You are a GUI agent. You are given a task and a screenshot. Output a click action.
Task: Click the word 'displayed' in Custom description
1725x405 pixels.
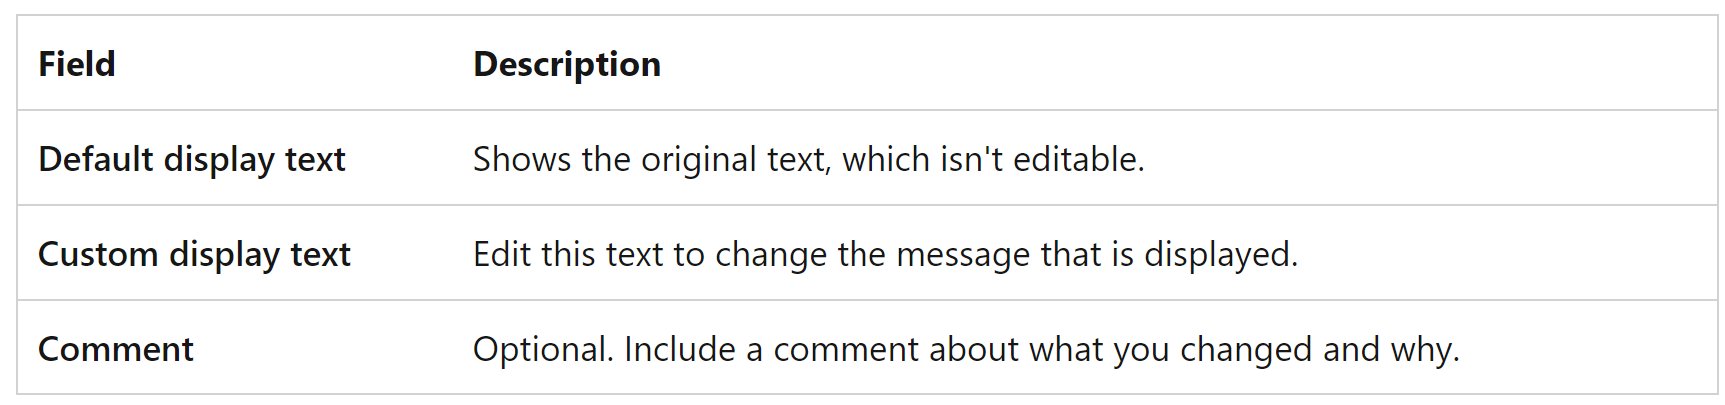[1220, 254]
